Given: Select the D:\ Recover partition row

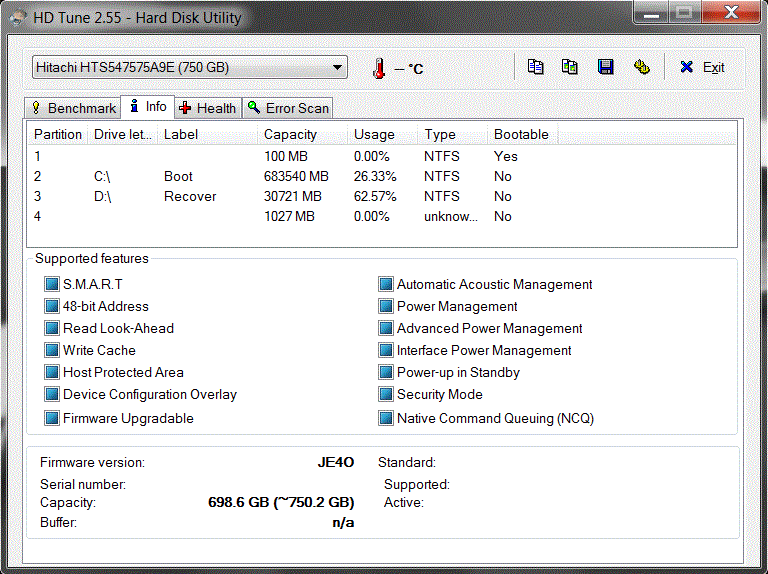Looking at the screenshot, I should 382,196.
